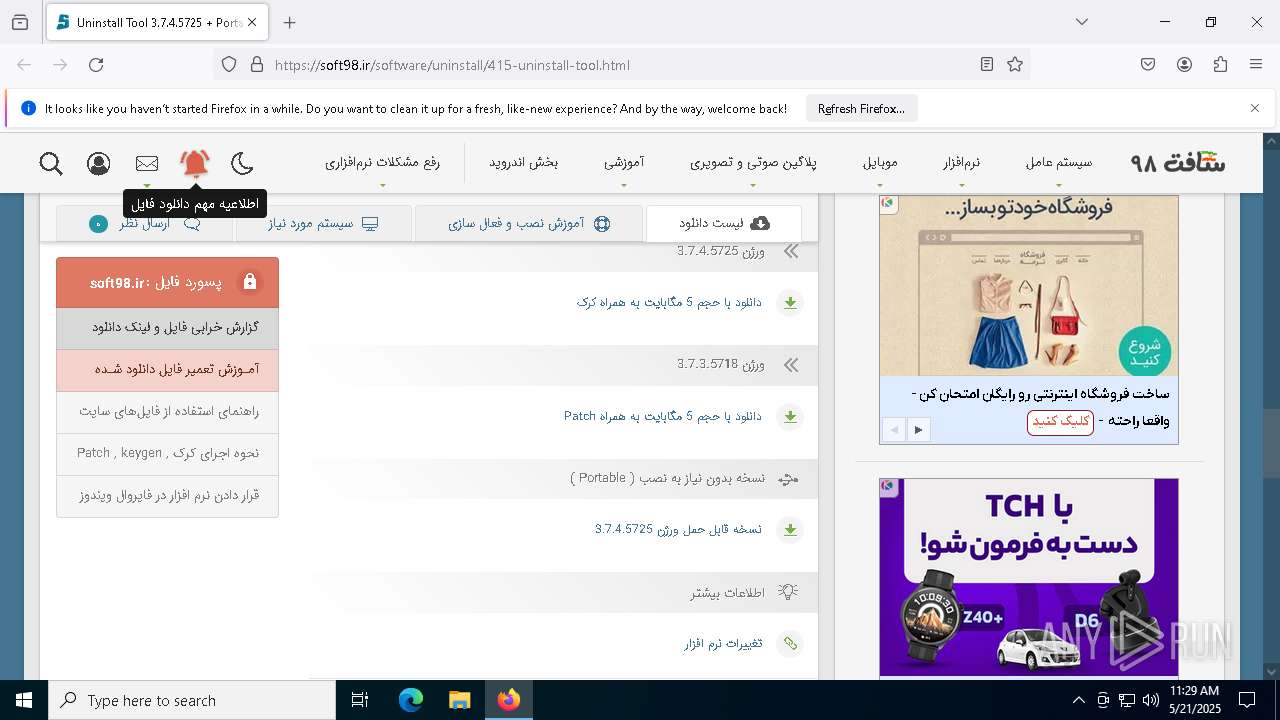Switch to سیستم مورد نیاز tab
Viewport: 1280px width, 720px height.
tap(323, 223)
